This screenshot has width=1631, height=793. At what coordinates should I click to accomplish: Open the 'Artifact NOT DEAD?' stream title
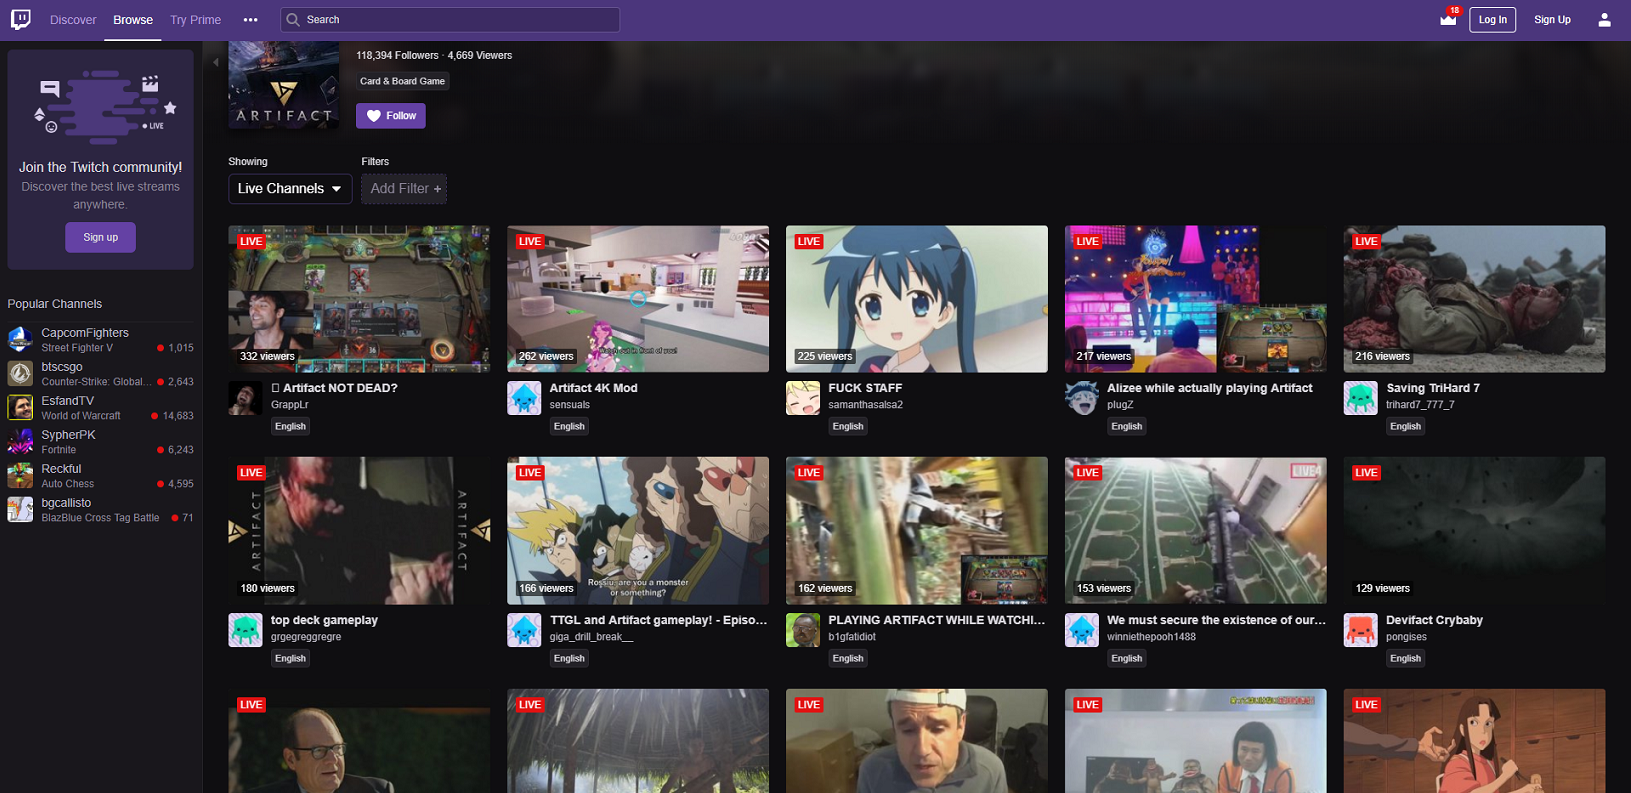coord(334,388)
